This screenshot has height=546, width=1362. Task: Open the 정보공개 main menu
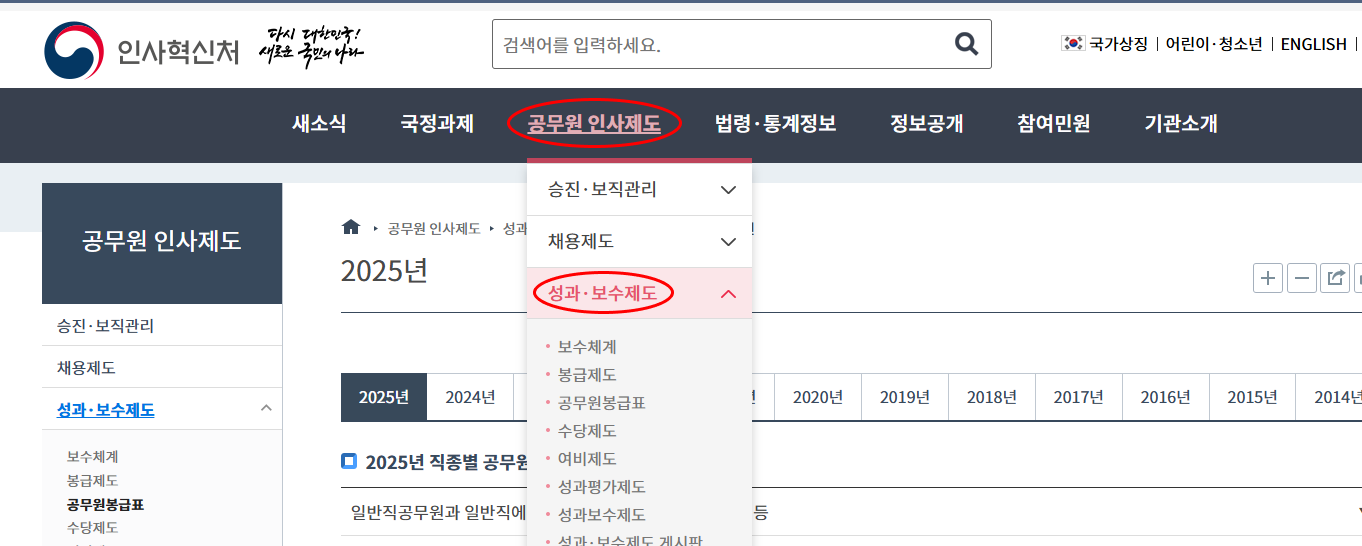(927, 124)
